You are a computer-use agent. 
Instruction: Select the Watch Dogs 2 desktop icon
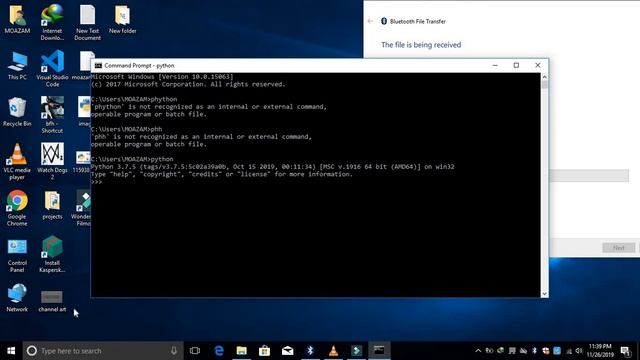coord(52,162)
